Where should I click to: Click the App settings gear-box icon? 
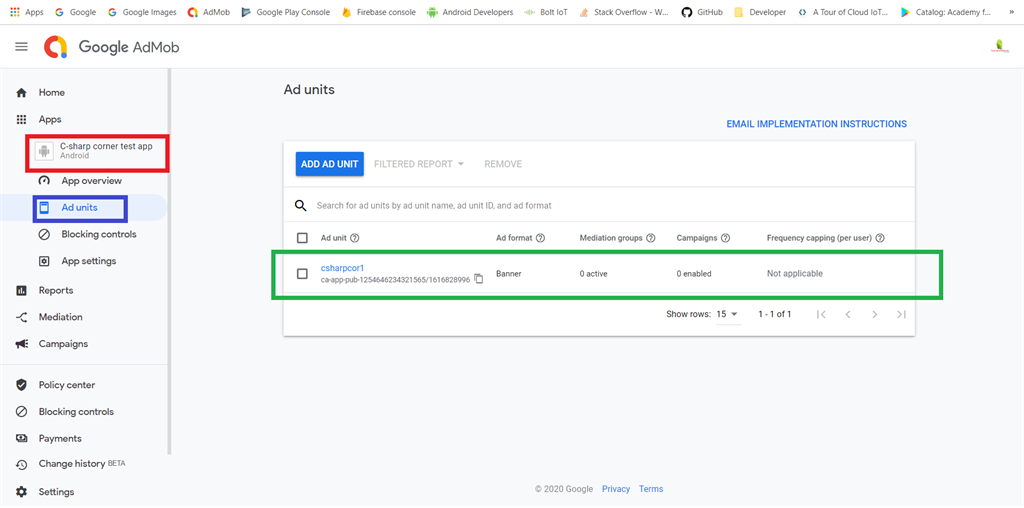coord(44,261)
